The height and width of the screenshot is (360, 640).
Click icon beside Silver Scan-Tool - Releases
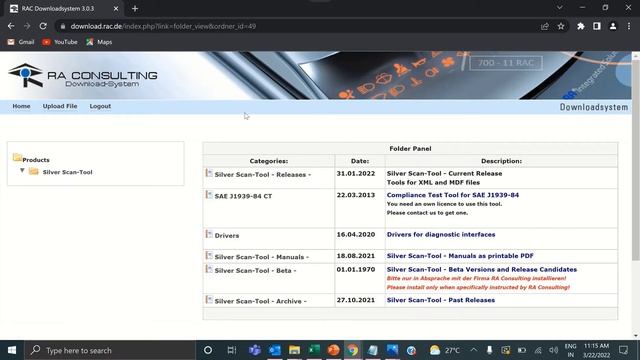209,173
